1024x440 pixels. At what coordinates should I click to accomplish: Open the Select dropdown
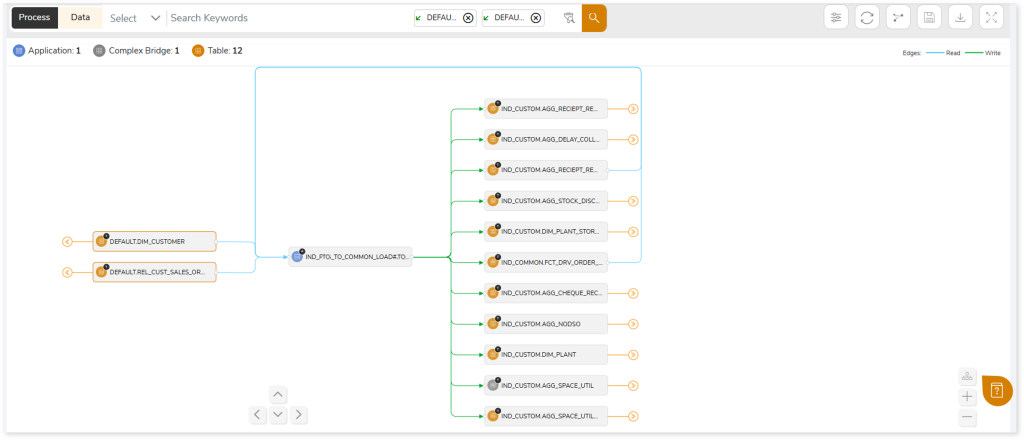click(135, 18)
